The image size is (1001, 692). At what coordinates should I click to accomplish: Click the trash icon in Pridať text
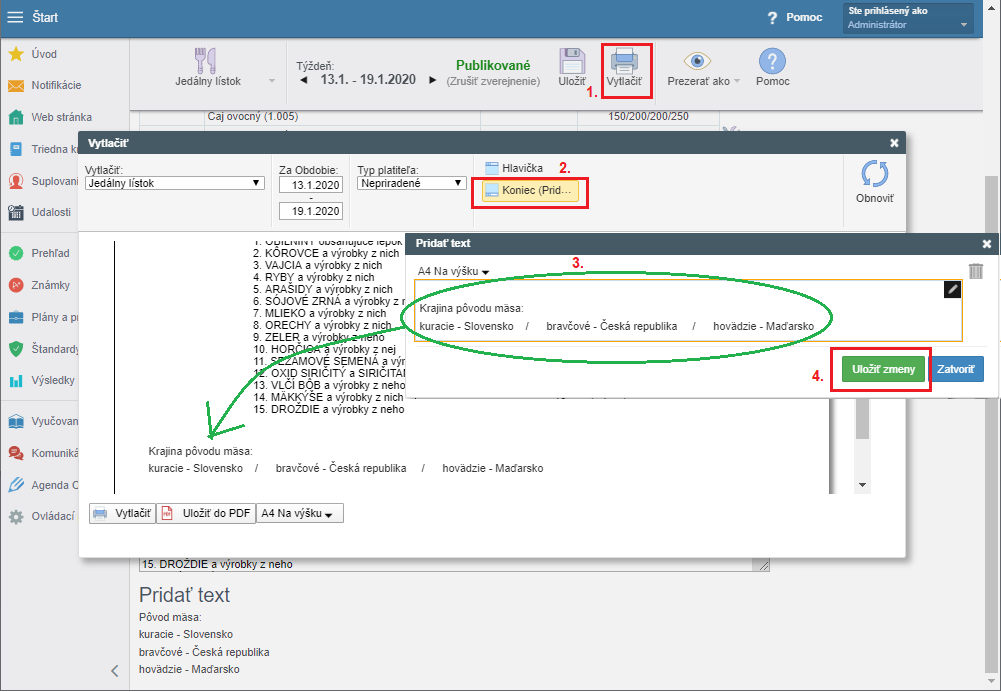976,271
